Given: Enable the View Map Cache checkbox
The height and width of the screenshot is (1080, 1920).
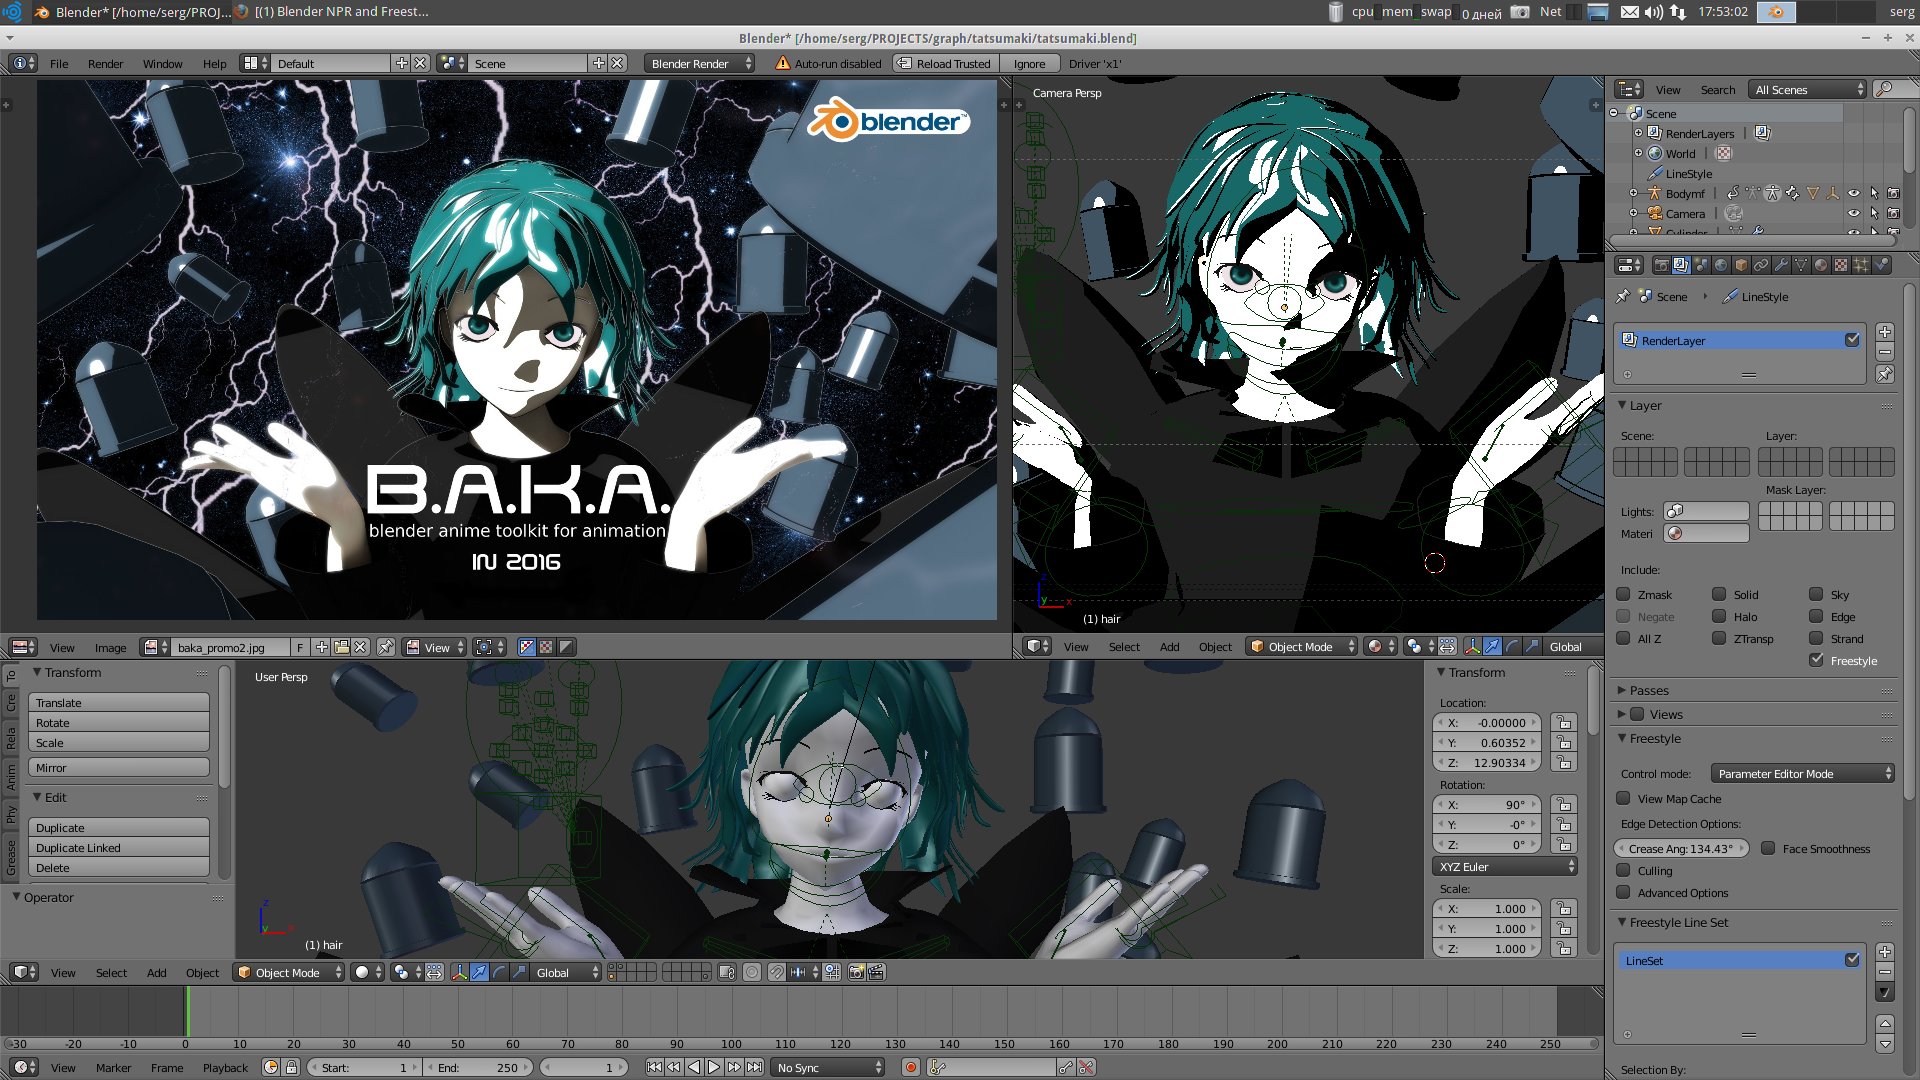Looking at the screenshot, I should pyautogui.click(x=1624, y=798).
